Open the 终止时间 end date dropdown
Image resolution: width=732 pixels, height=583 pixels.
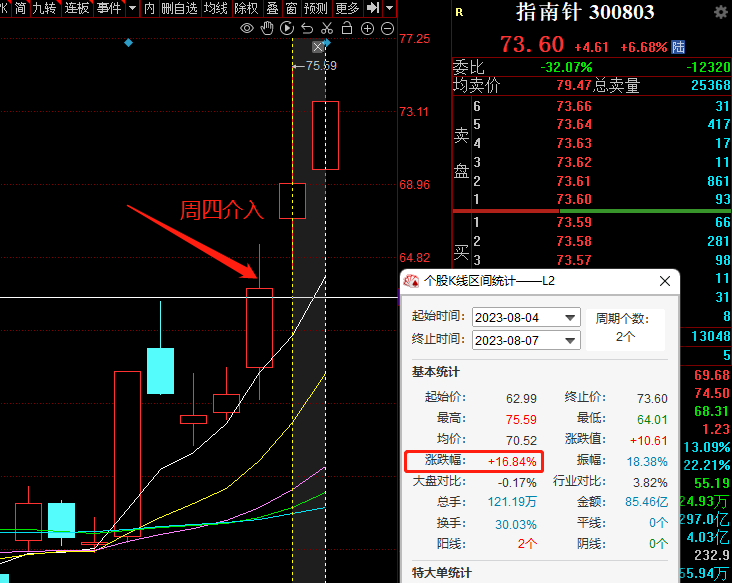pyautogui.click(x=570, y=340)
